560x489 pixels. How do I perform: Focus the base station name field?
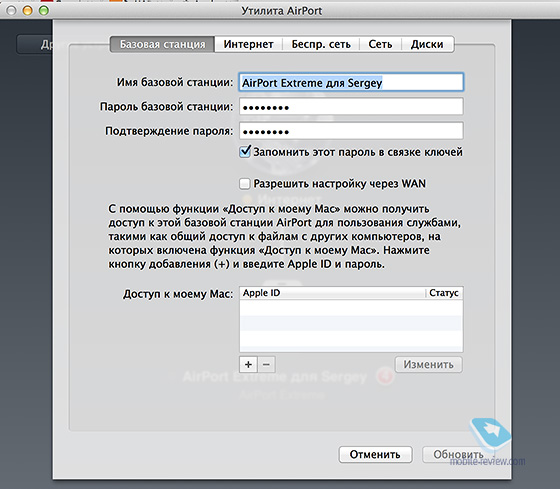(x=351, y=83)
